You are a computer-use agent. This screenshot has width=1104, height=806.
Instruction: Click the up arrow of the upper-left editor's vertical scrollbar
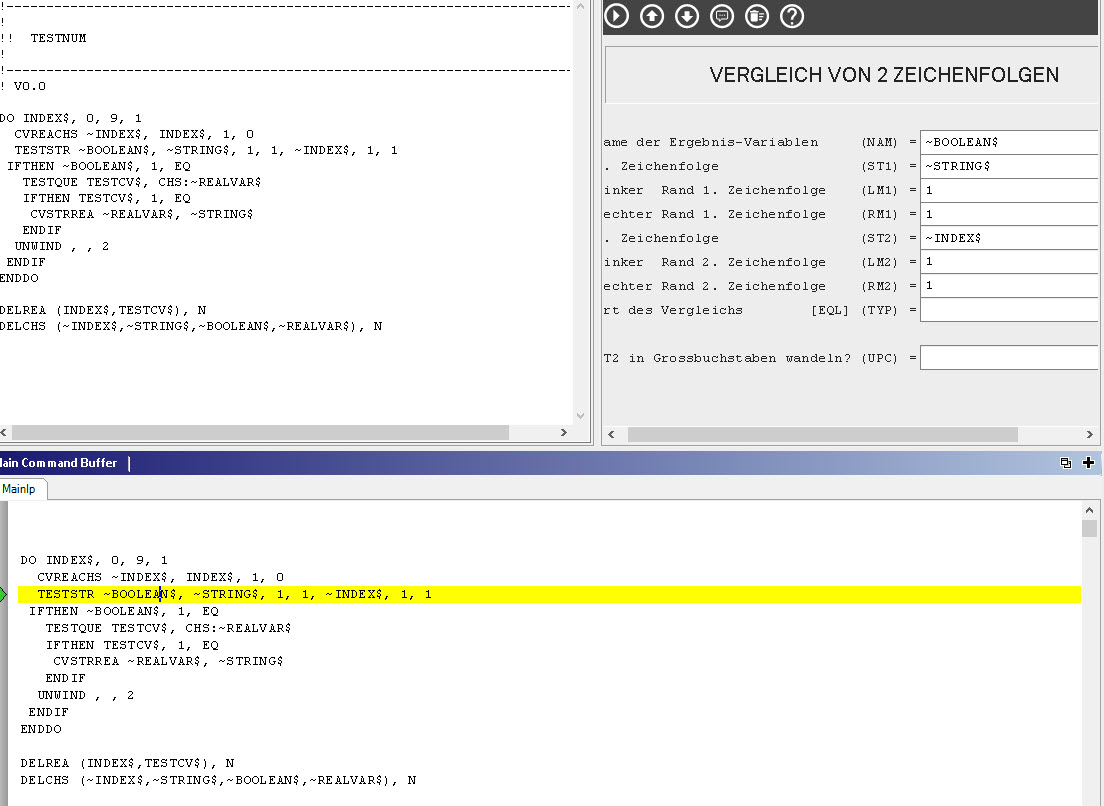click(581, 6)
